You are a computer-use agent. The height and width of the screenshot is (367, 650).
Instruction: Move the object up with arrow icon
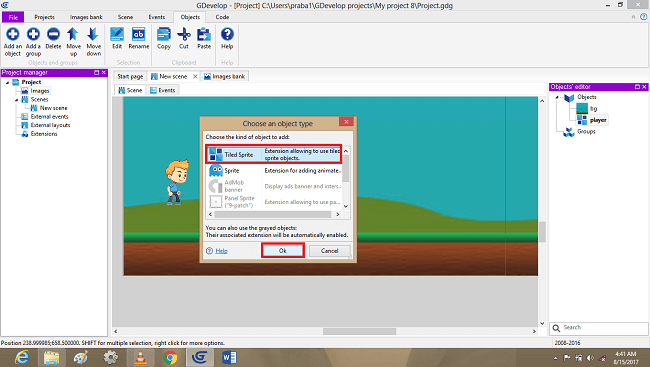[73, 34]
